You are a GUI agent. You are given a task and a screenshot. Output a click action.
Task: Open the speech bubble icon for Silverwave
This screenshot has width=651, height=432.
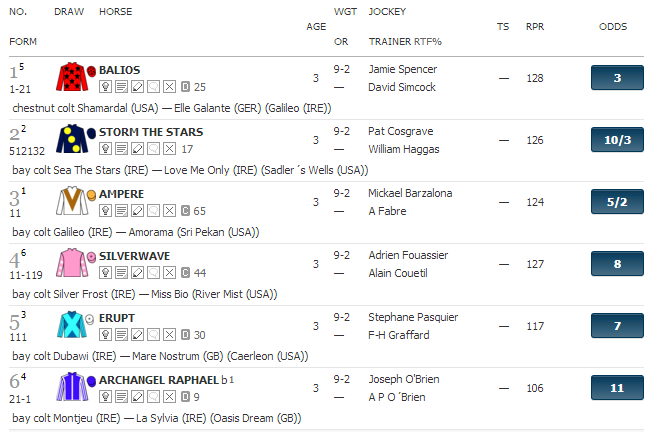coord(153,273)
